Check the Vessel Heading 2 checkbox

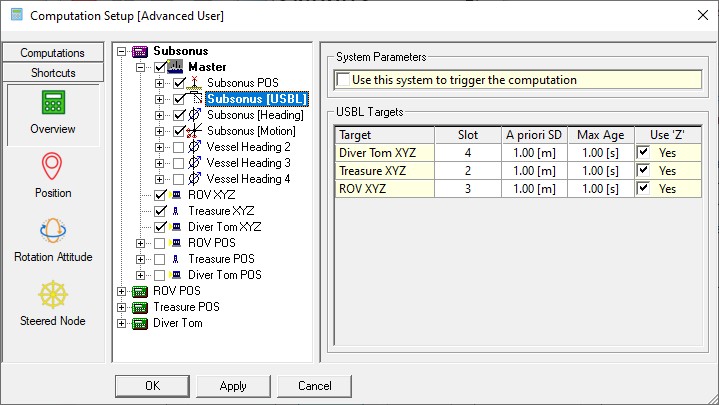(179, 147)
